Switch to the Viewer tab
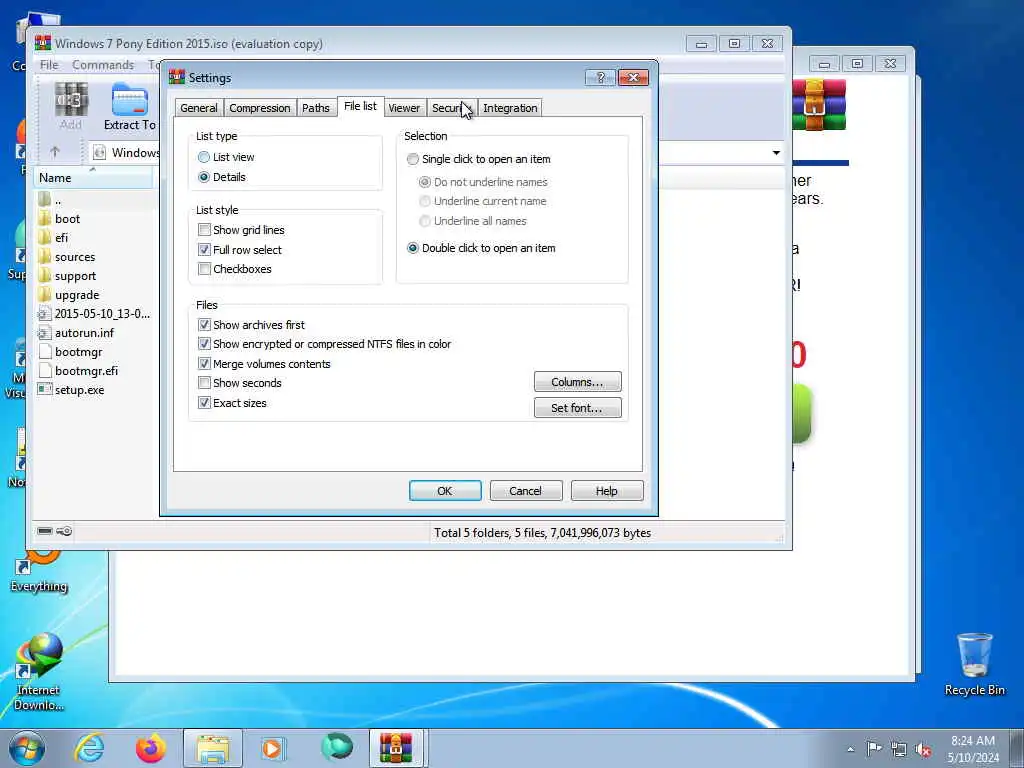Image resolution: width=1024 pixels, height=768 pixels. (x=404, y=108)
